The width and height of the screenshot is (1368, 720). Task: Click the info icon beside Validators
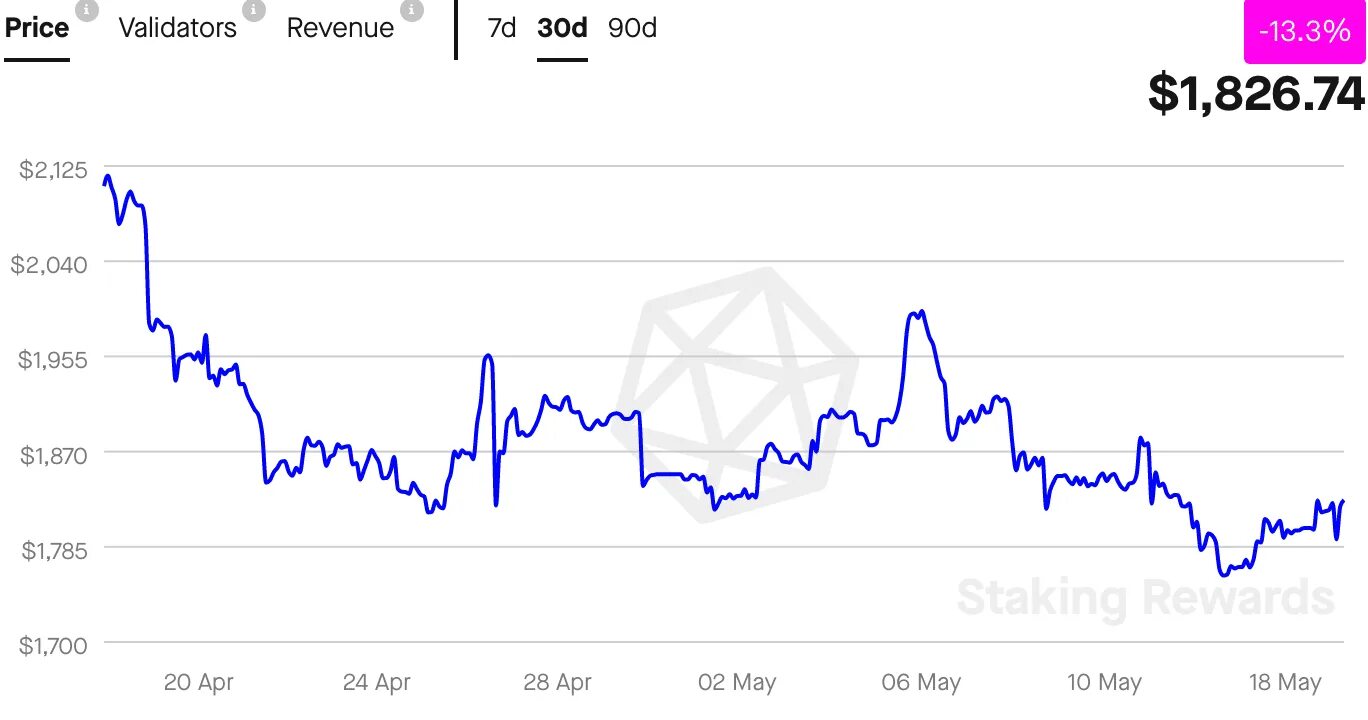click(254, 10)
